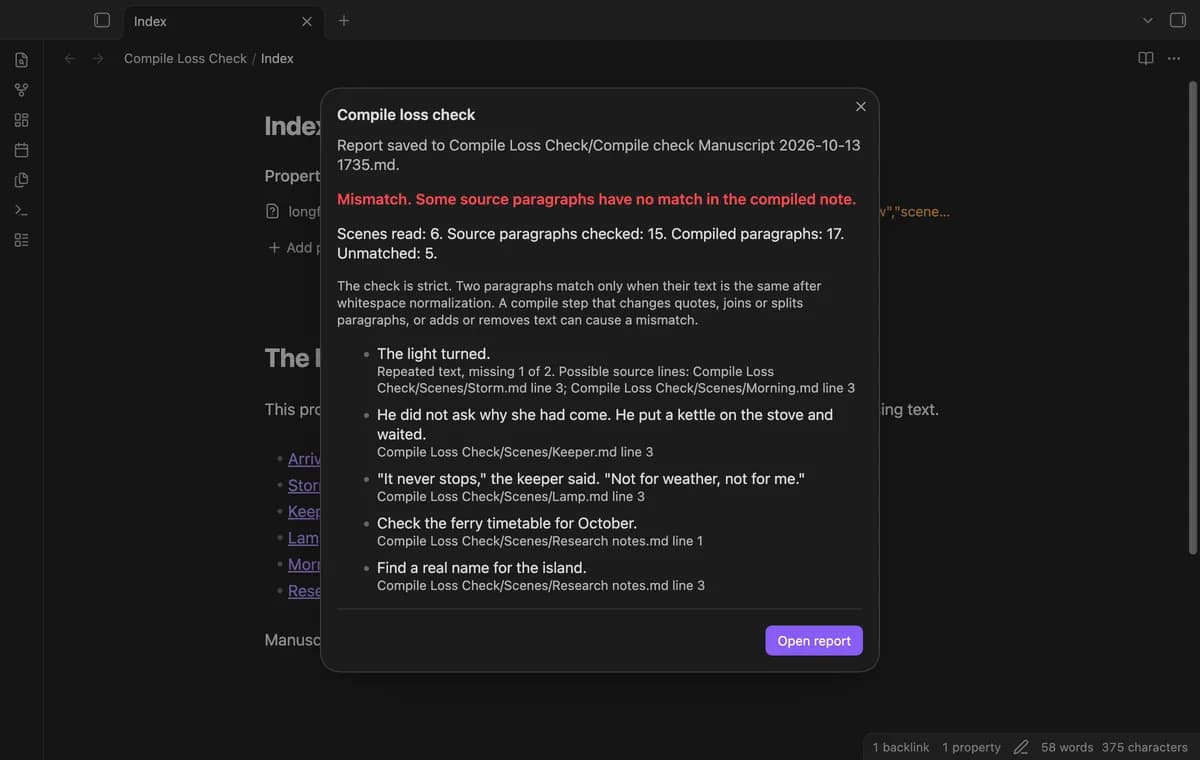This screenshot has height=760, width=1200.
Task: Show the 1 backlink status item
Action: pos(901,747)
